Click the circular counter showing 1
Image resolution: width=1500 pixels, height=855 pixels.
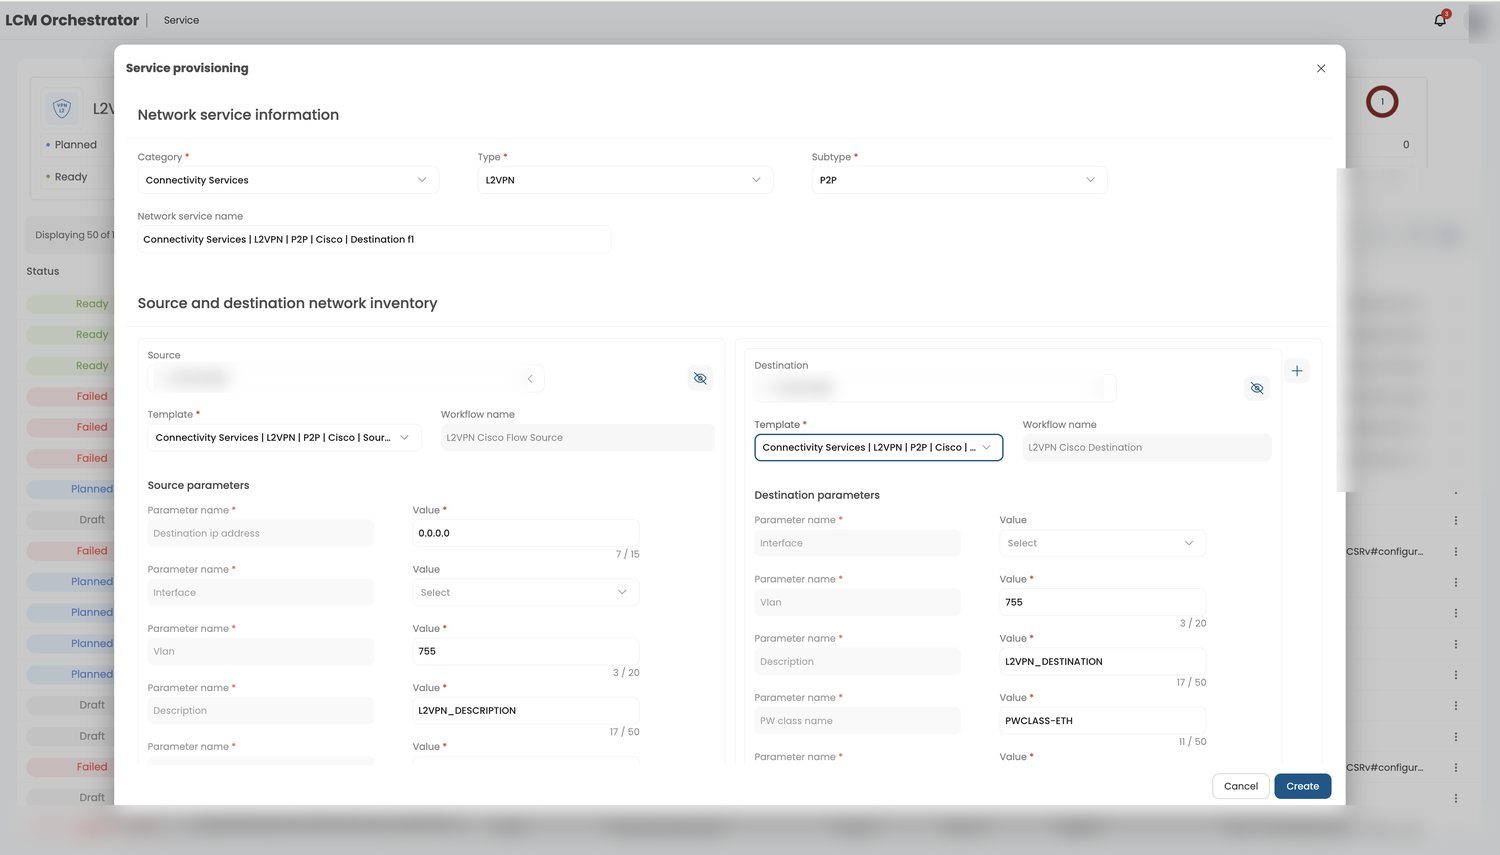coord(1382,102)
